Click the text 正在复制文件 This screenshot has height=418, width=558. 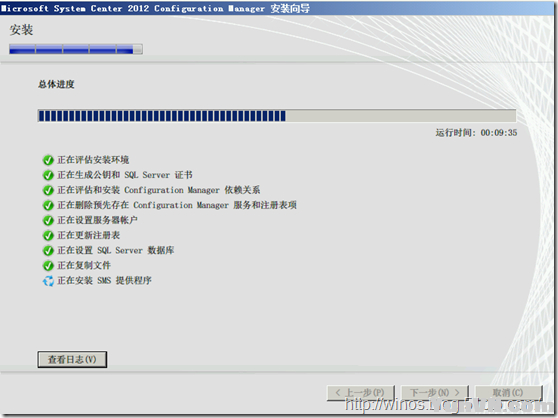pyautogui.click(x=84, y=265)
